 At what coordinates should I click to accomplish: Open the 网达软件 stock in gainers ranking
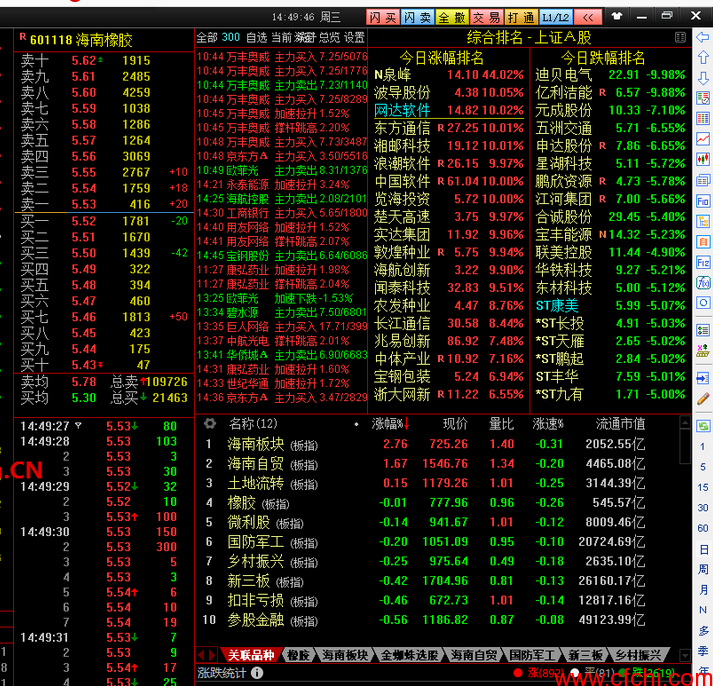coord(402,110)
